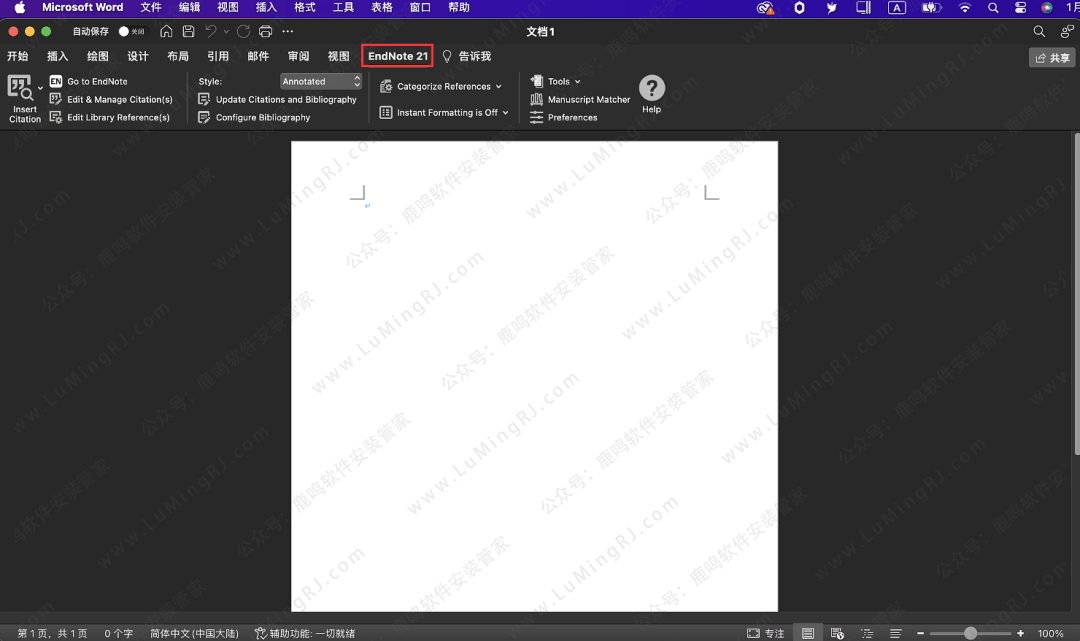The width and height of the screenshot is (1080, 641).
Task: Switch to the 引用 ribbon tab
Action: coord(218,57)
